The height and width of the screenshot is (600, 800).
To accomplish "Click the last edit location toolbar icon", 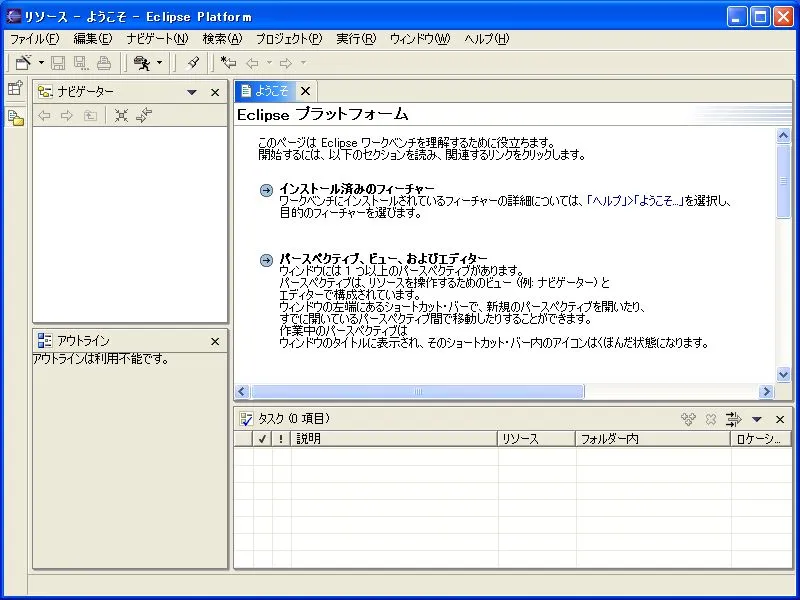I will pyautogui.click(x=228, y=63).
